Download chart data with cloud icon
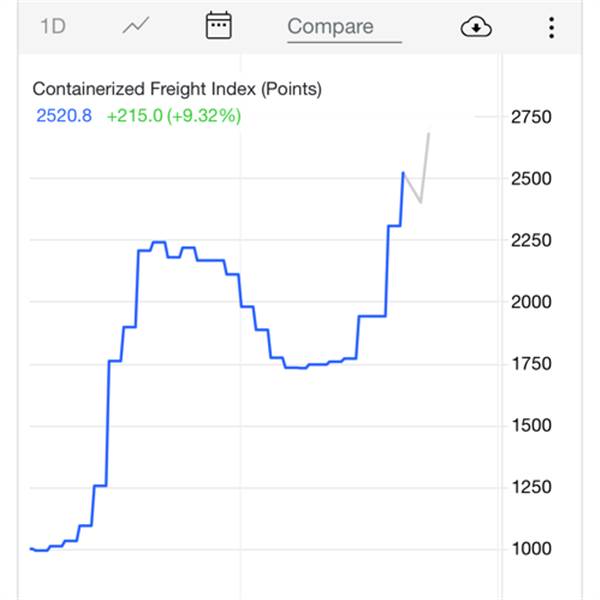This screenshot has width=600, height=600. pyautogui.click(x=476, y=27)
